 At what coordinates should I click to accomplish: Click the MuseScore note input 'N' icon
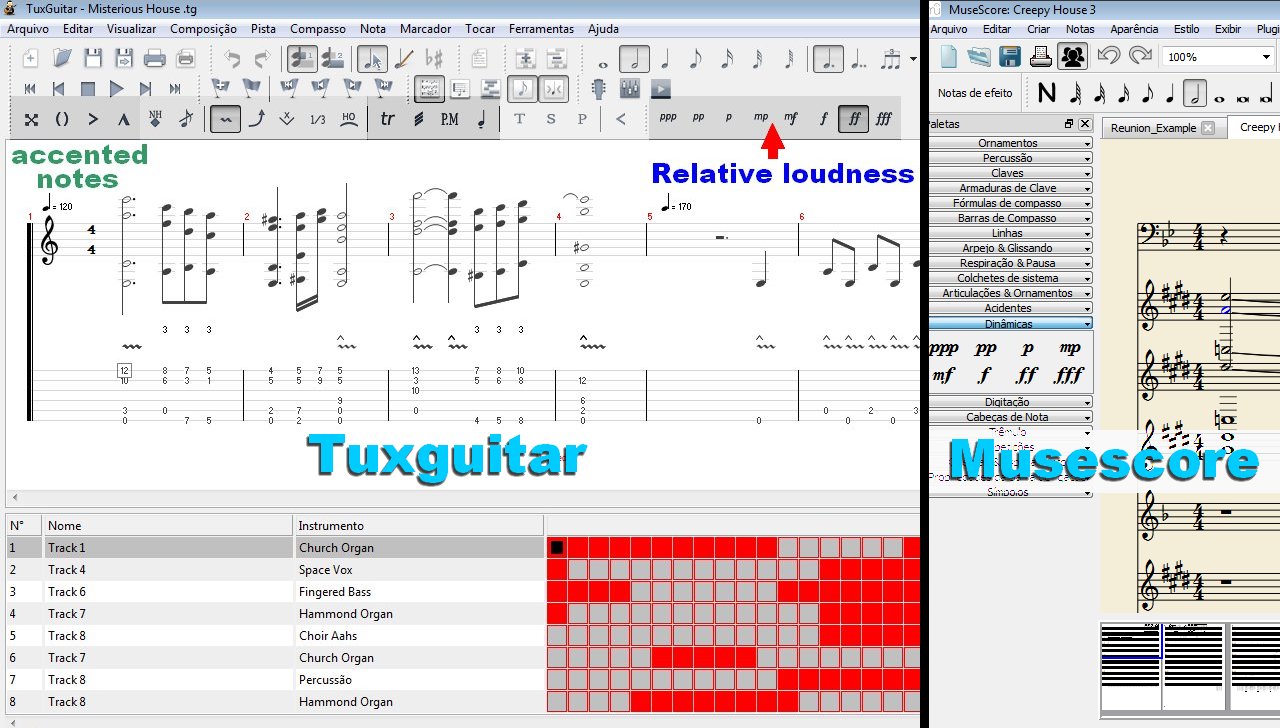[1046, 93]
